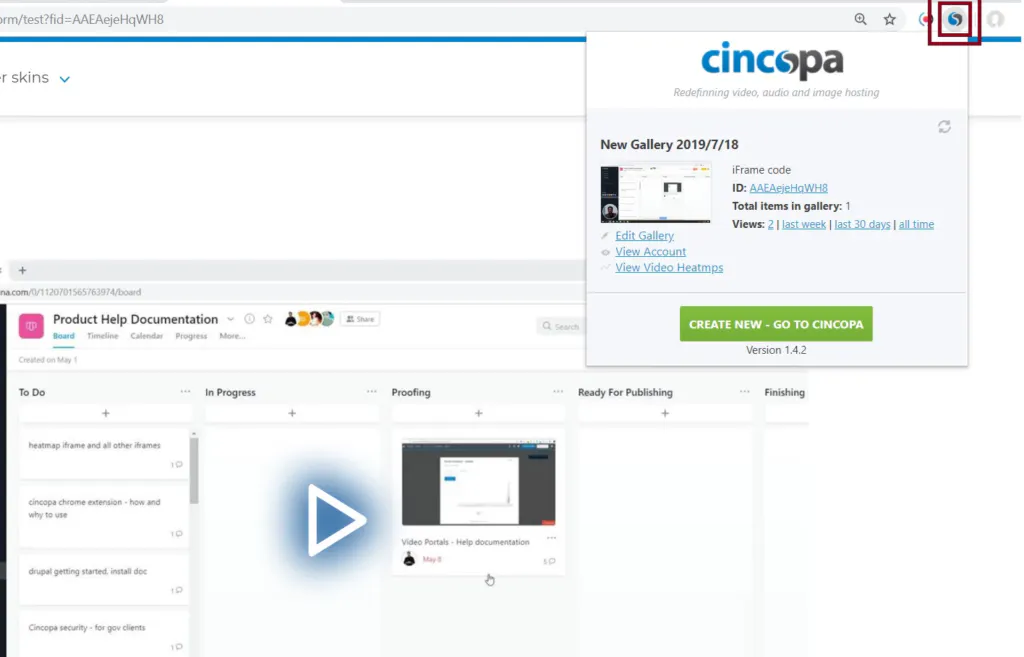Switch to the Progress tab
Viewport: 1024px width, 657px height.
click(x=191, y=336)
